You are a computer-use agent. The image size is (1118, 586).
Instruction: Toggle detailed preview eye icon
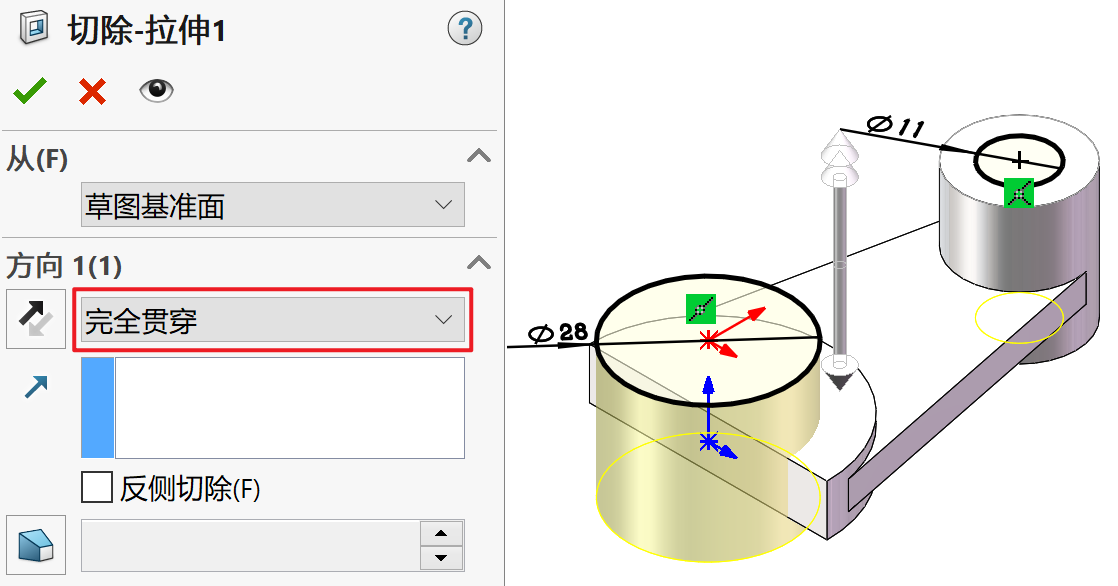(x=156, y=90)
